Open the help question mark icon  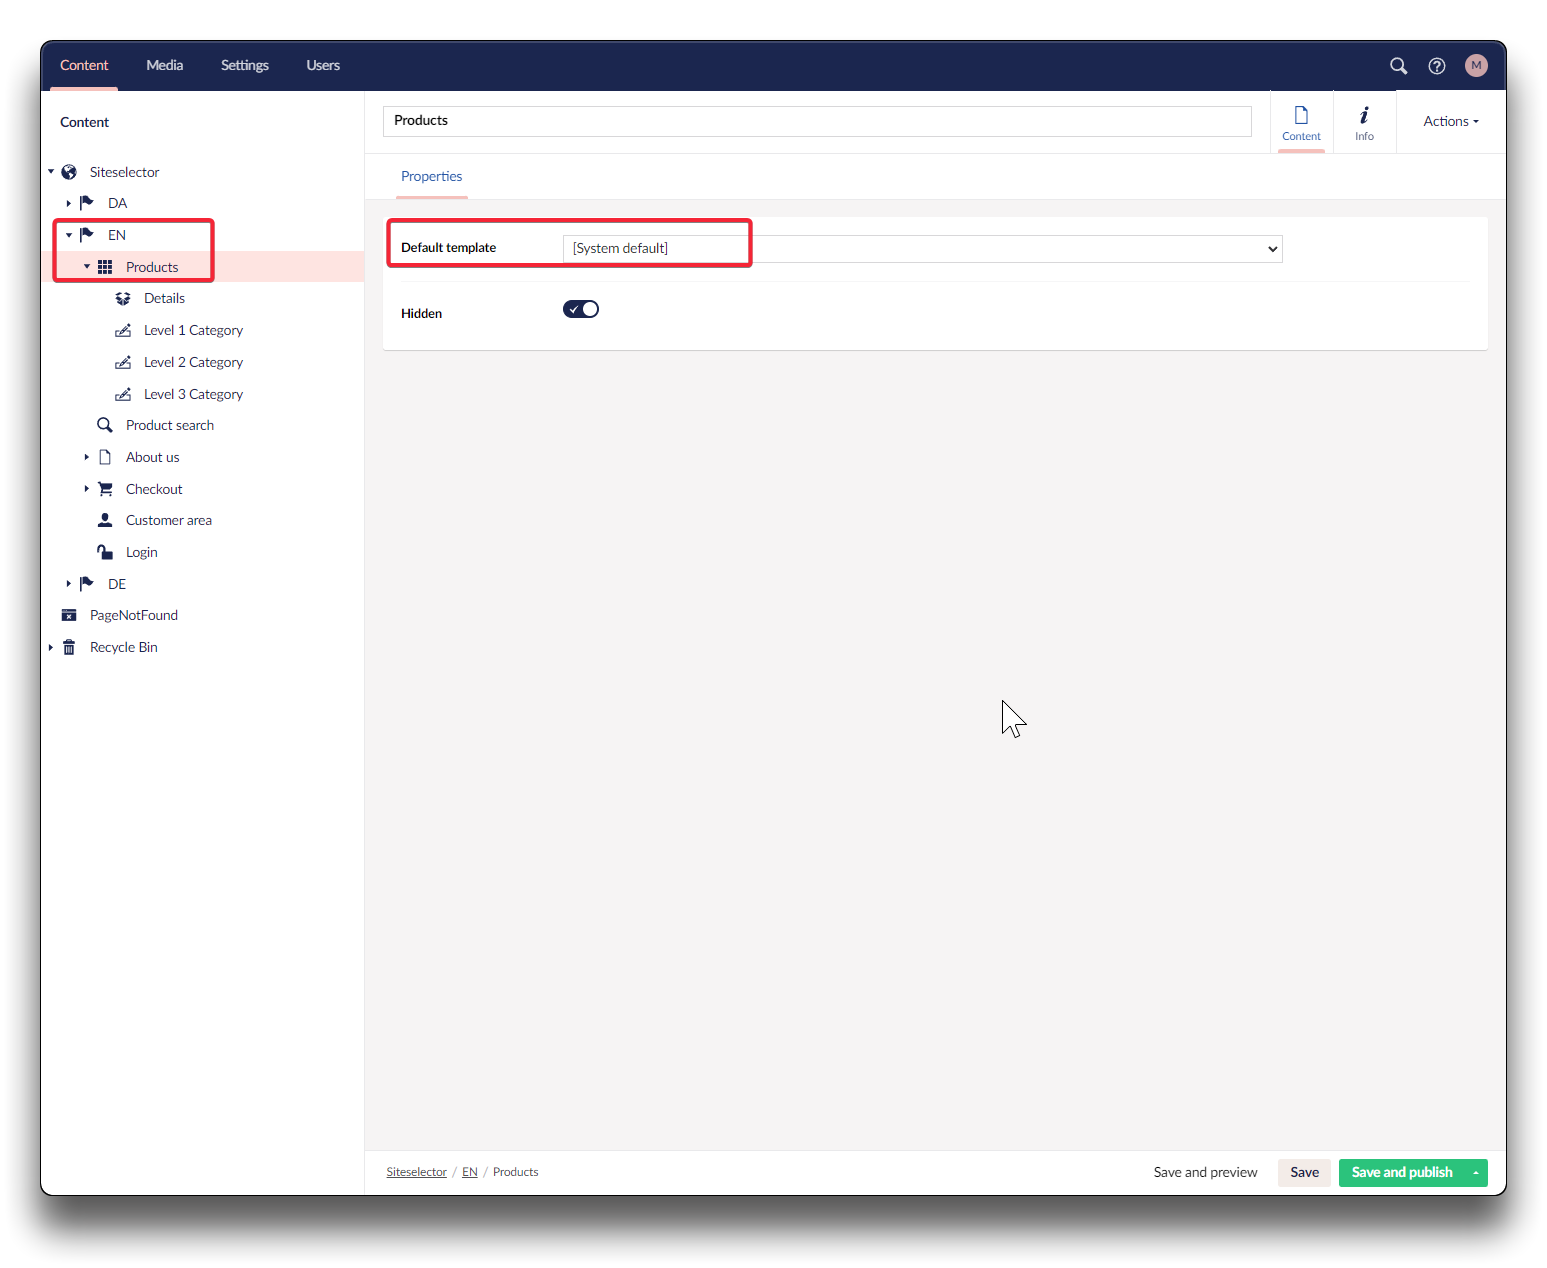pos(1436,66)
